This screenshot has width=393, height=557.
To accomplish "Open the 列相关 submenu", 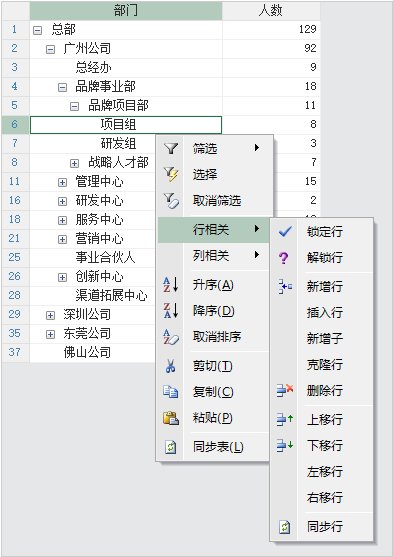I will (214, 255).
